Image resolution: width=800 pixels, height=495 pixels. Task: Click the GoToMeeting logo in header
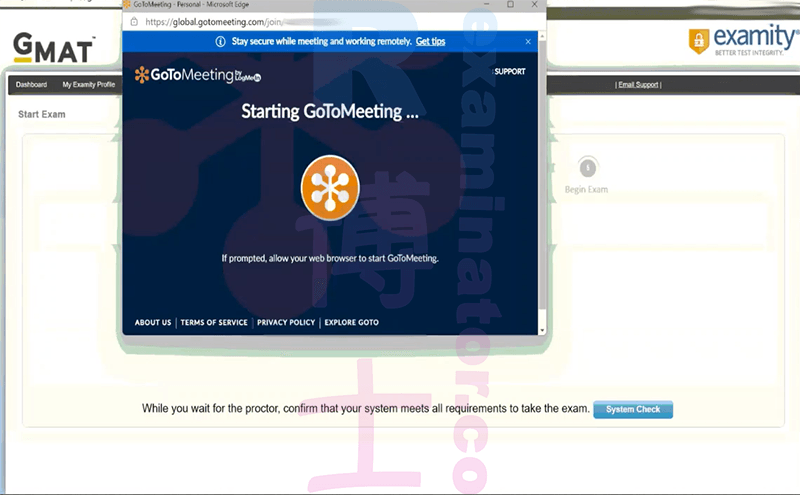tap(197, 75)
